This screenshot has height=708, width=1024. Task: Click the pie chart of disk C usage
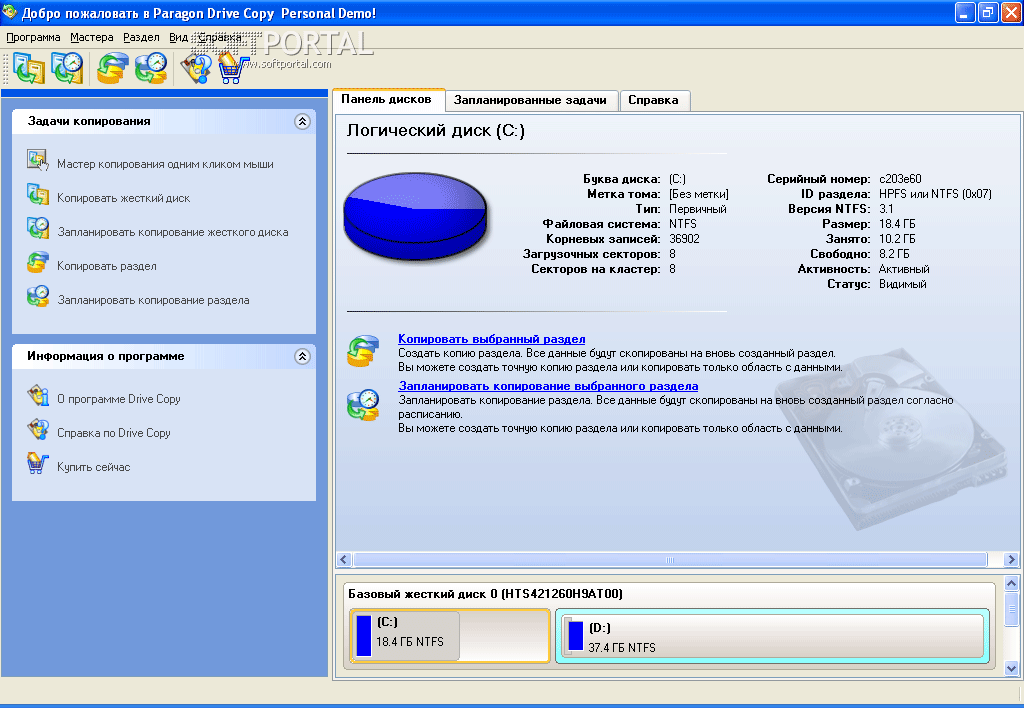pos(415,217)
